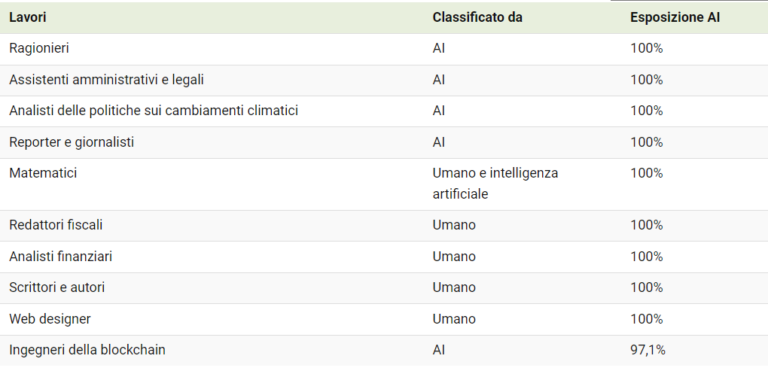The height and width of the screenshot is (380, 768).
Task: Select Assistenti amministrativi e legali cell
Action: click(x=106, y=79)
